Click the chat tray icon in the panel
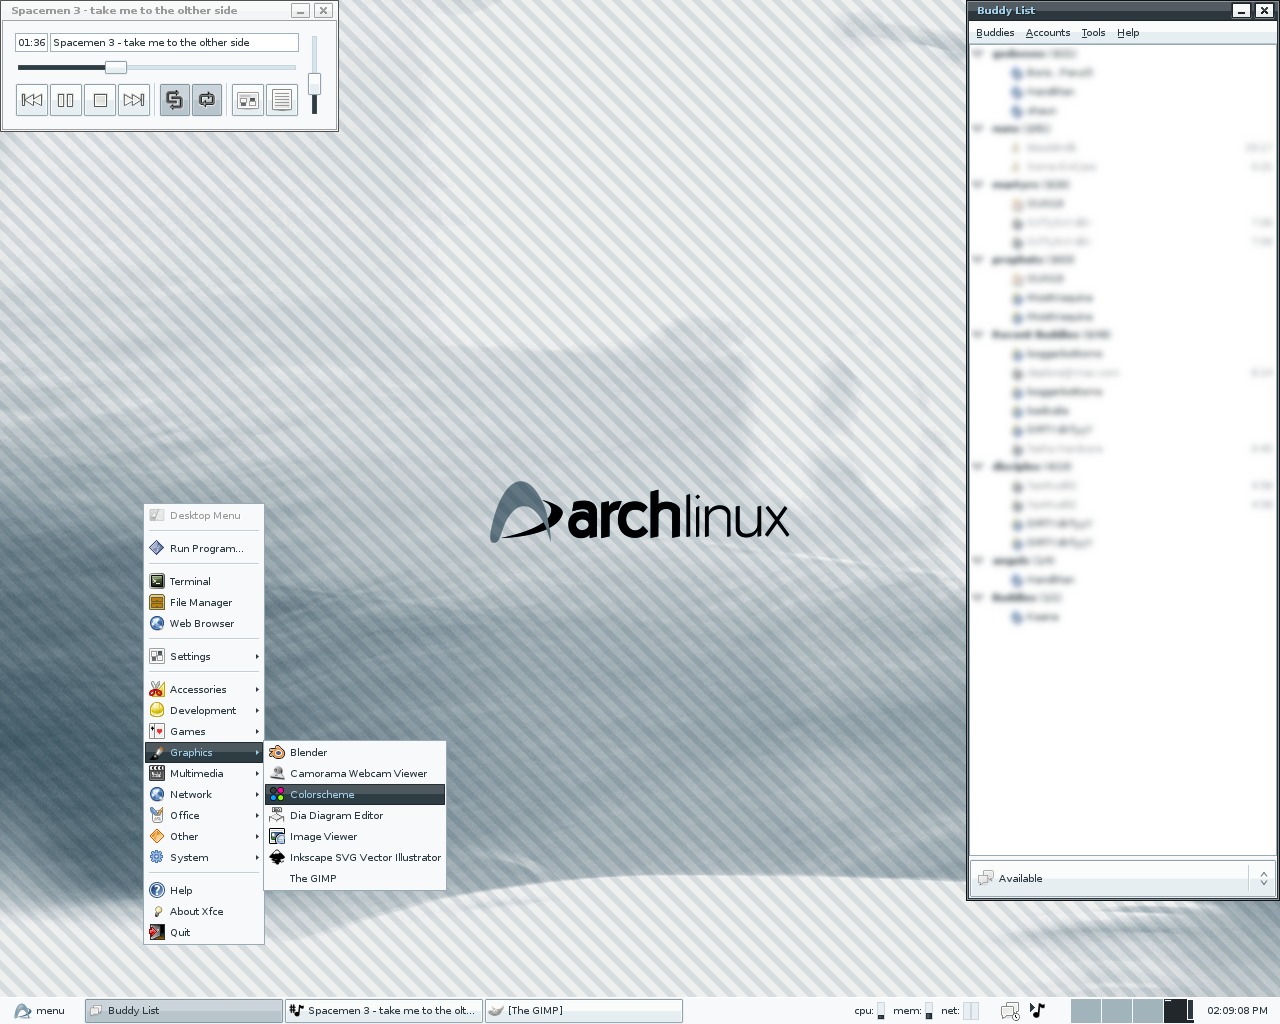 coord(1010,1011)
